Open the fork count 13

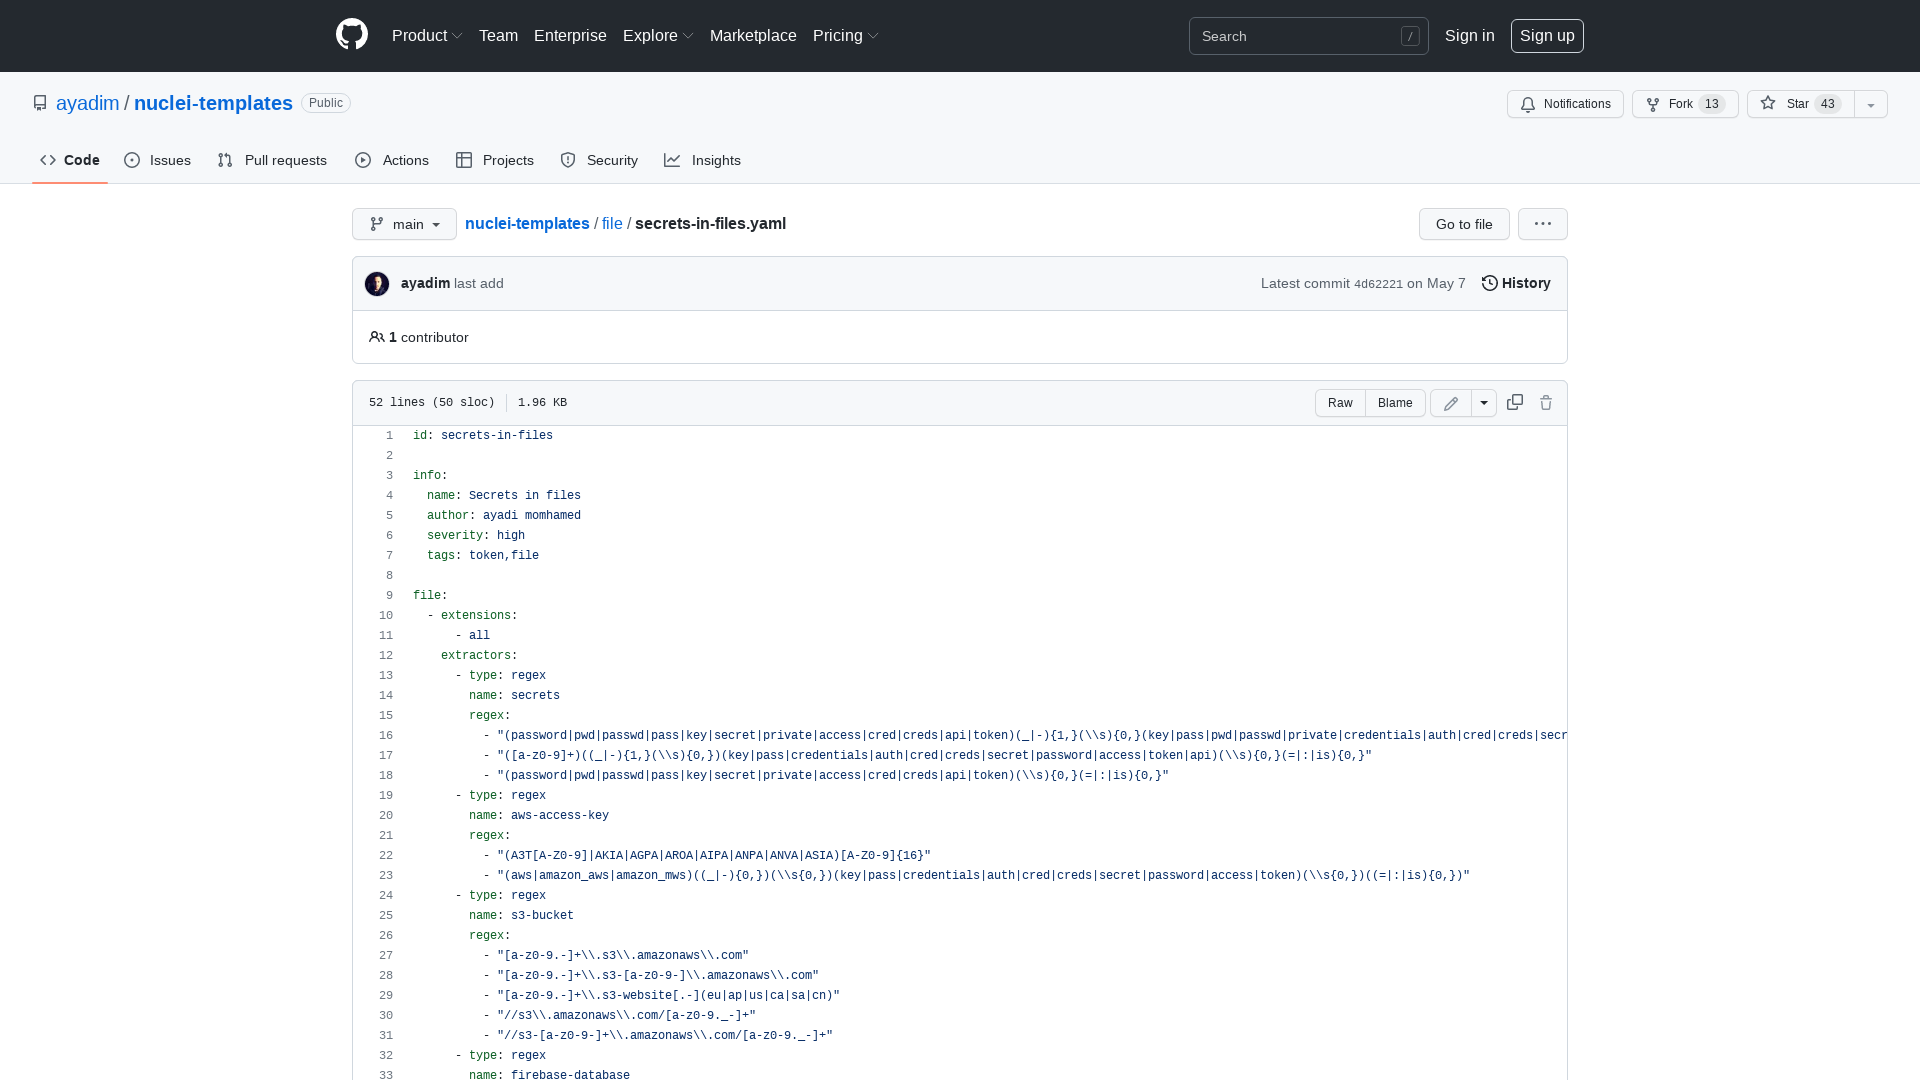pos(1712,104)
